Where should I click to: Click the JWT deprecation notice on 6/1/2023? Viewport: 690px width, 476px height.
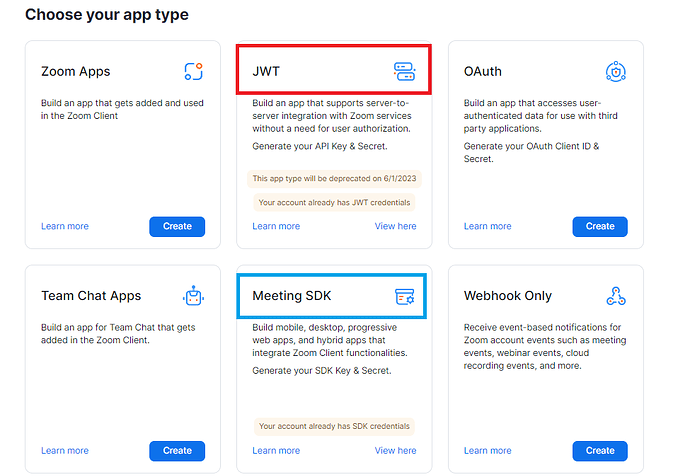(334, 179)
